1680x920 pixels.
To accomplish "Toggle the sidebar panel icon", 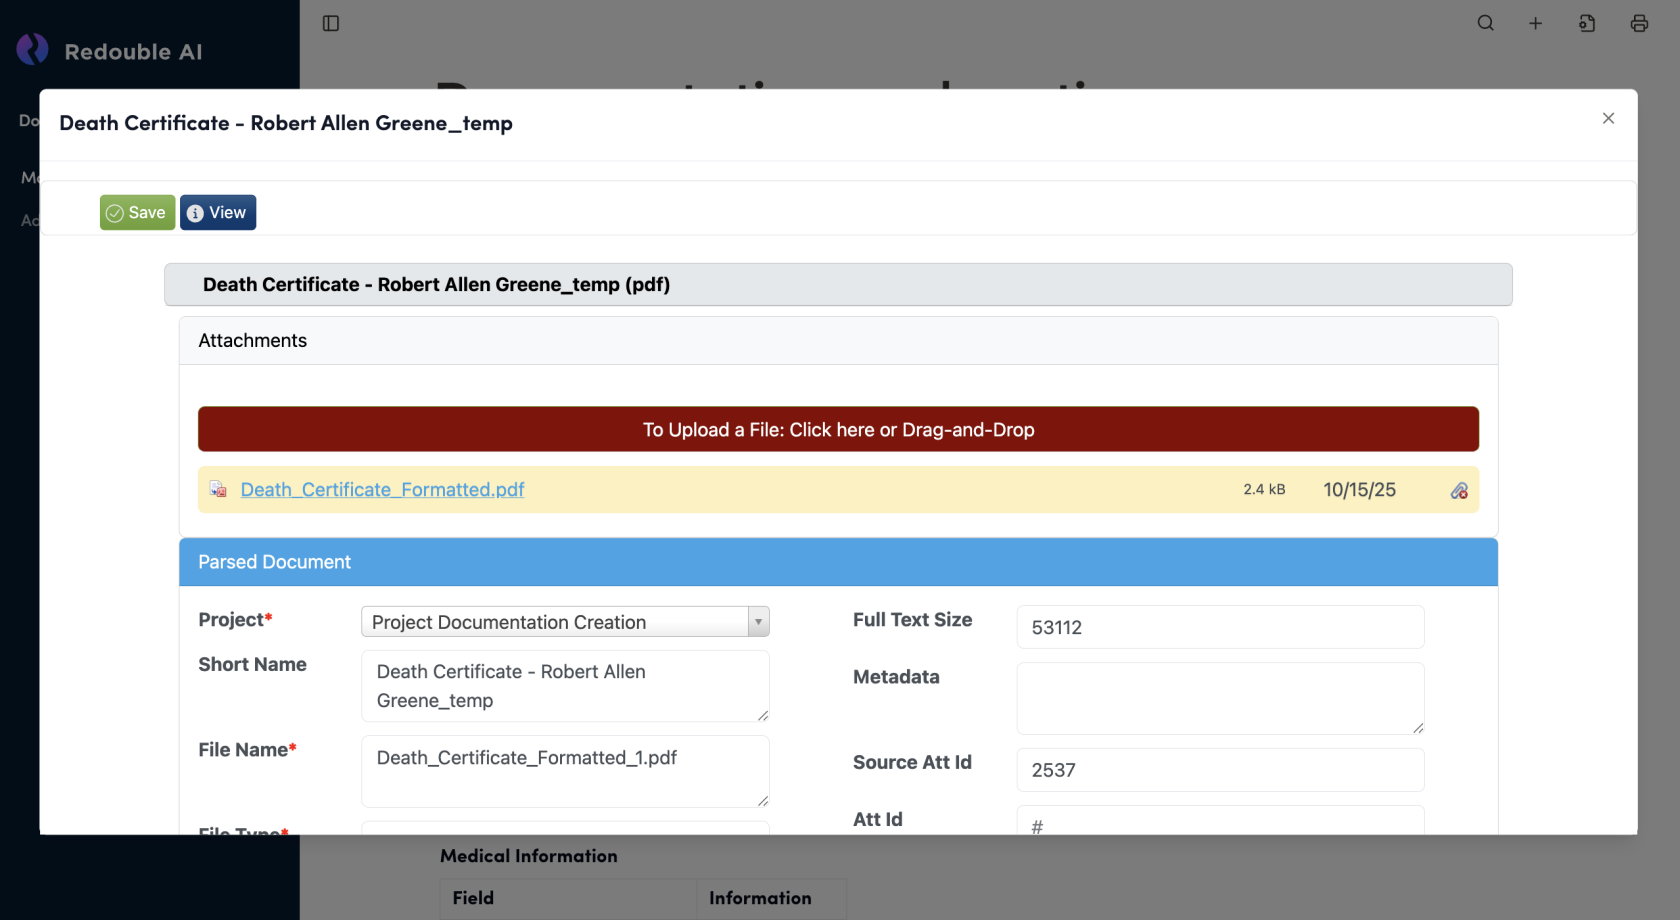I will click(331, 23).
